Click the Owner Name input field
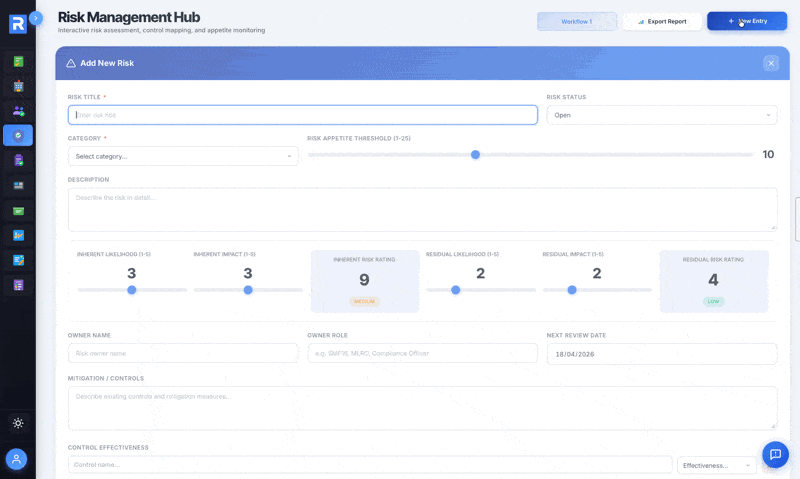The height and width of the screenshot is (479, 800). (183, 353)
